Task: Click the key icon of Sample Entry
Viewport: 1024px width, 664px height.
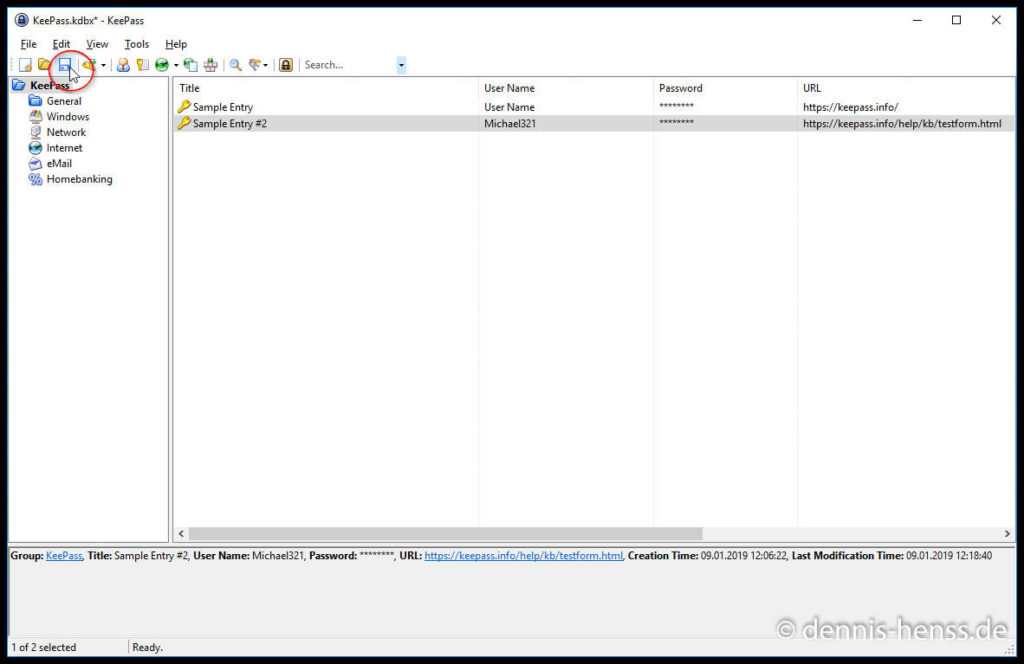Action: point(184,106)
